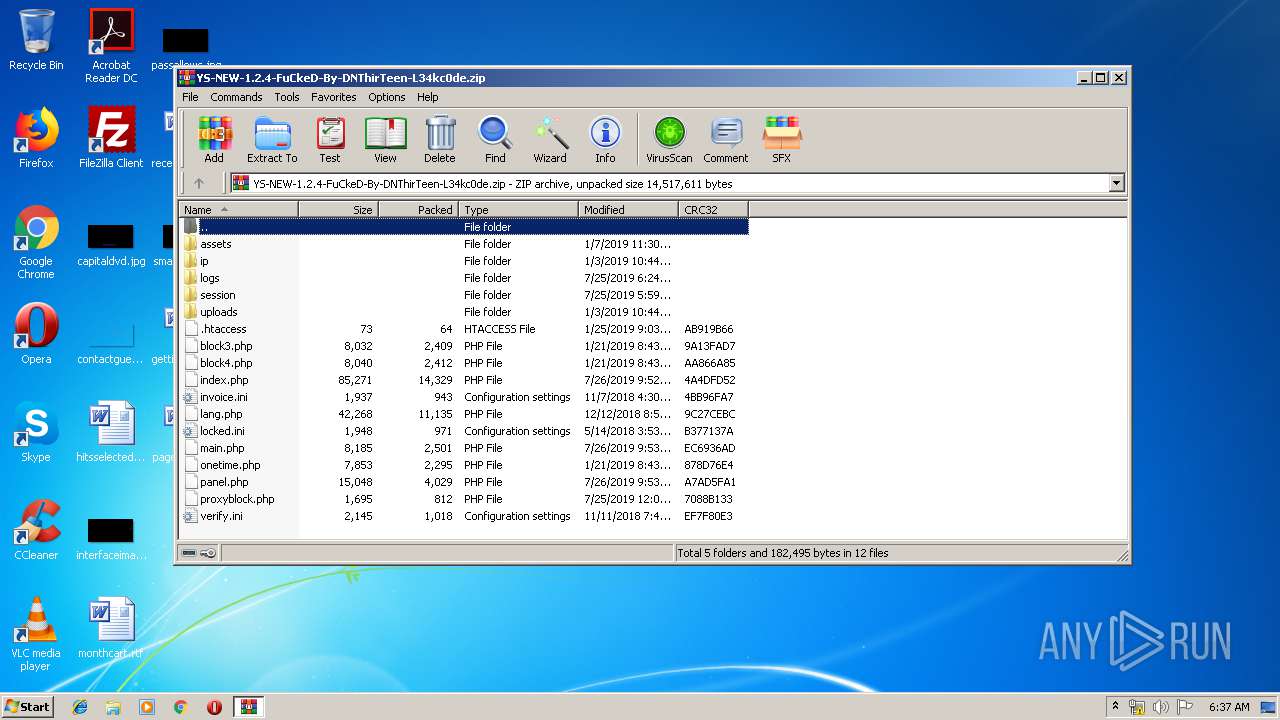Select the assets folder
The width and height of the screenshot is (1280, 720).
(464, 244)
